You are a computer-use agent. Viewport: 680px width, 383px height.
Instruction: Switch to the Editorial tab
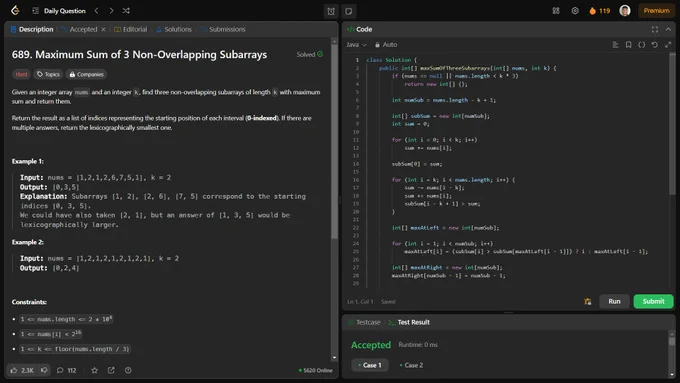click(x=131, y=29)
